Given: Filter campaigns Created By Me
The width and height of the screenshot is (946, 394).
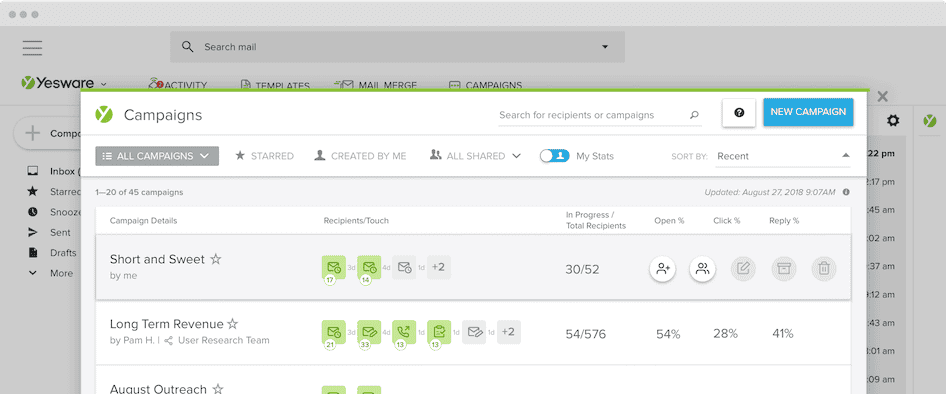Looking at the screenshot, I should tap(360, 156).
